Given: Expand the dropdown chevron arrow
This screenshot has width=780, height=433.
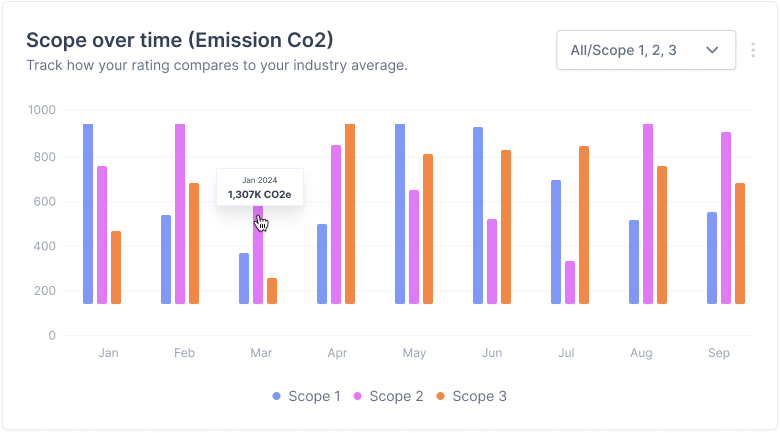Looking at the screenshot, I should point(713,50).
